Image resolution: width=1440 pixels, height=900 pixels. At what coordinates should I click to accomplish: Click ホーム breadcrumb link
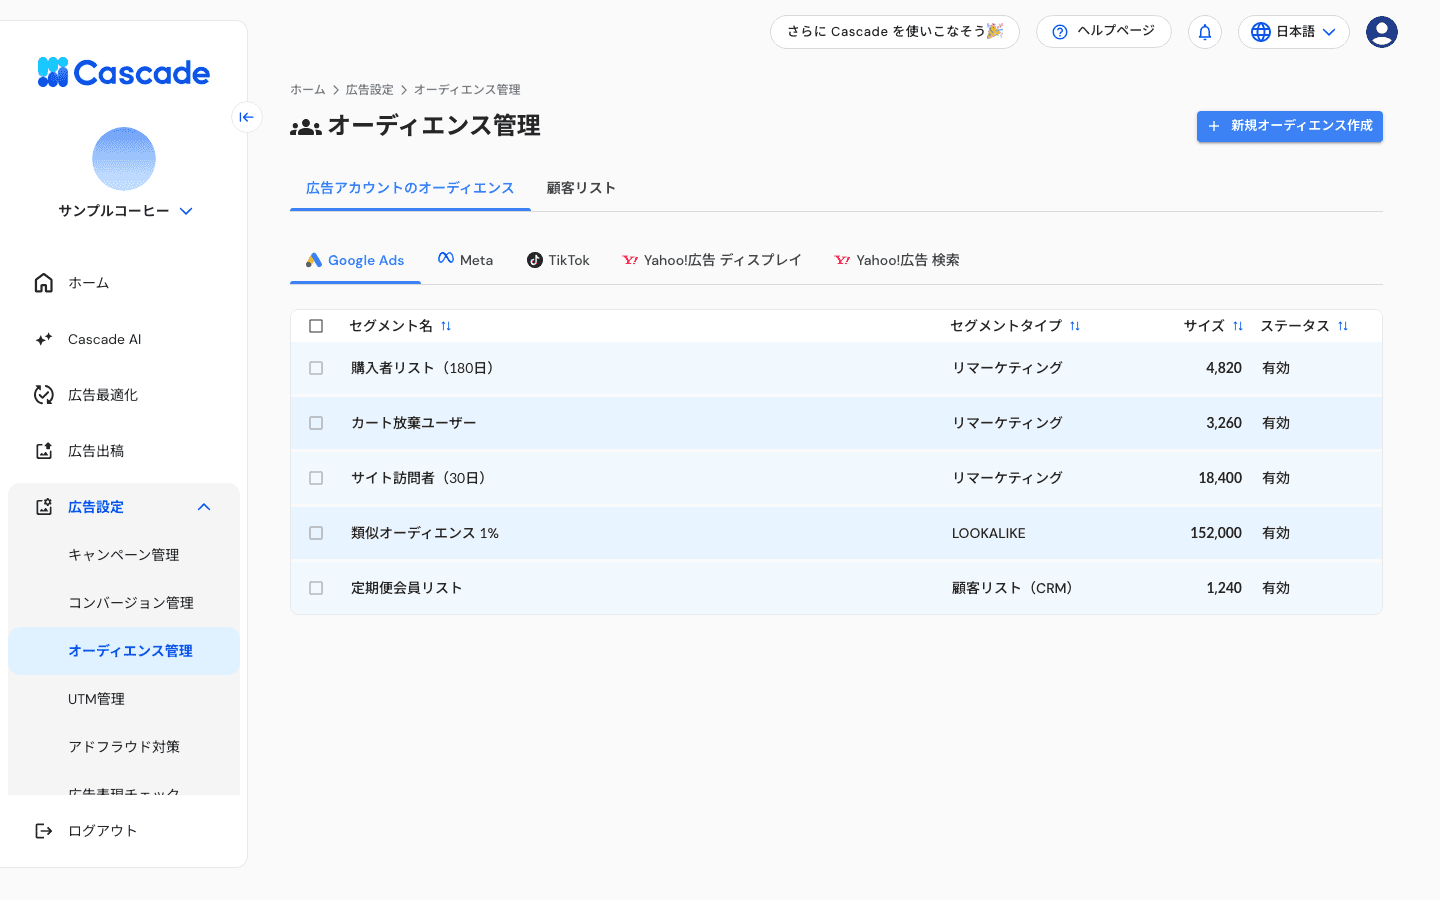308,90
